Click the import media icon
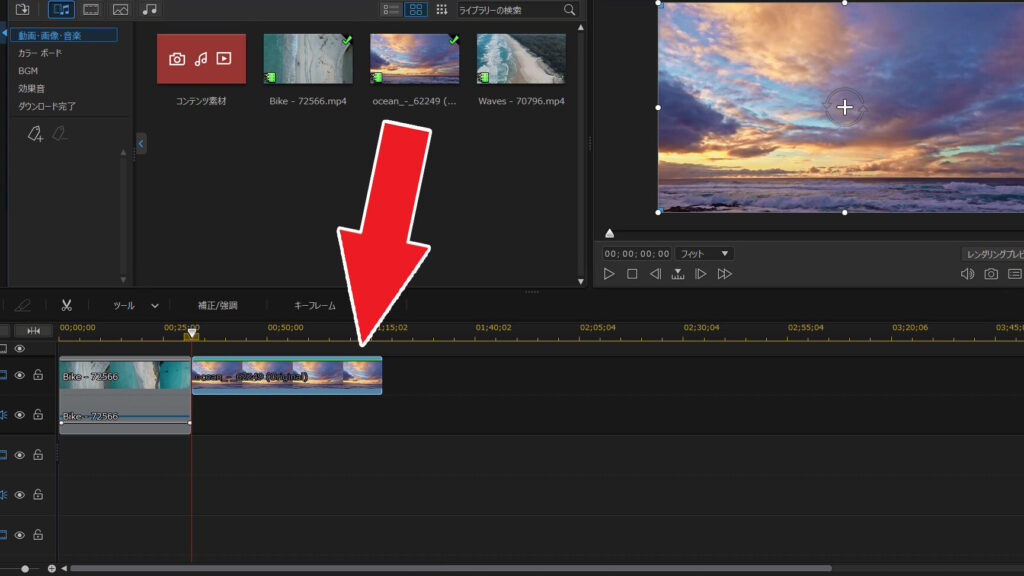 (x=23, y=9)
